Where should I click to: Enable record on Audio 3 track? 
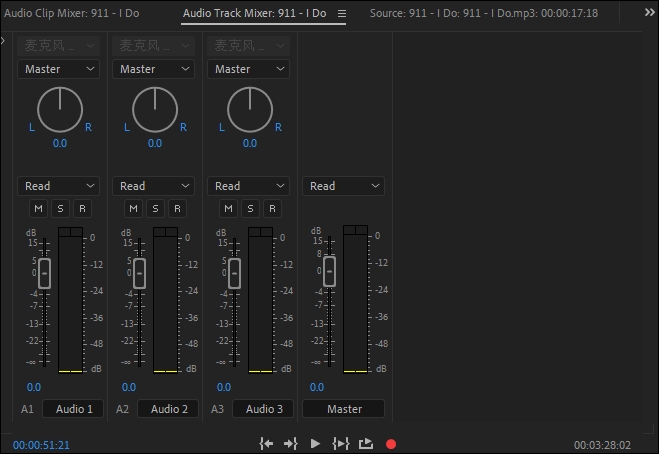click(272, 208)
